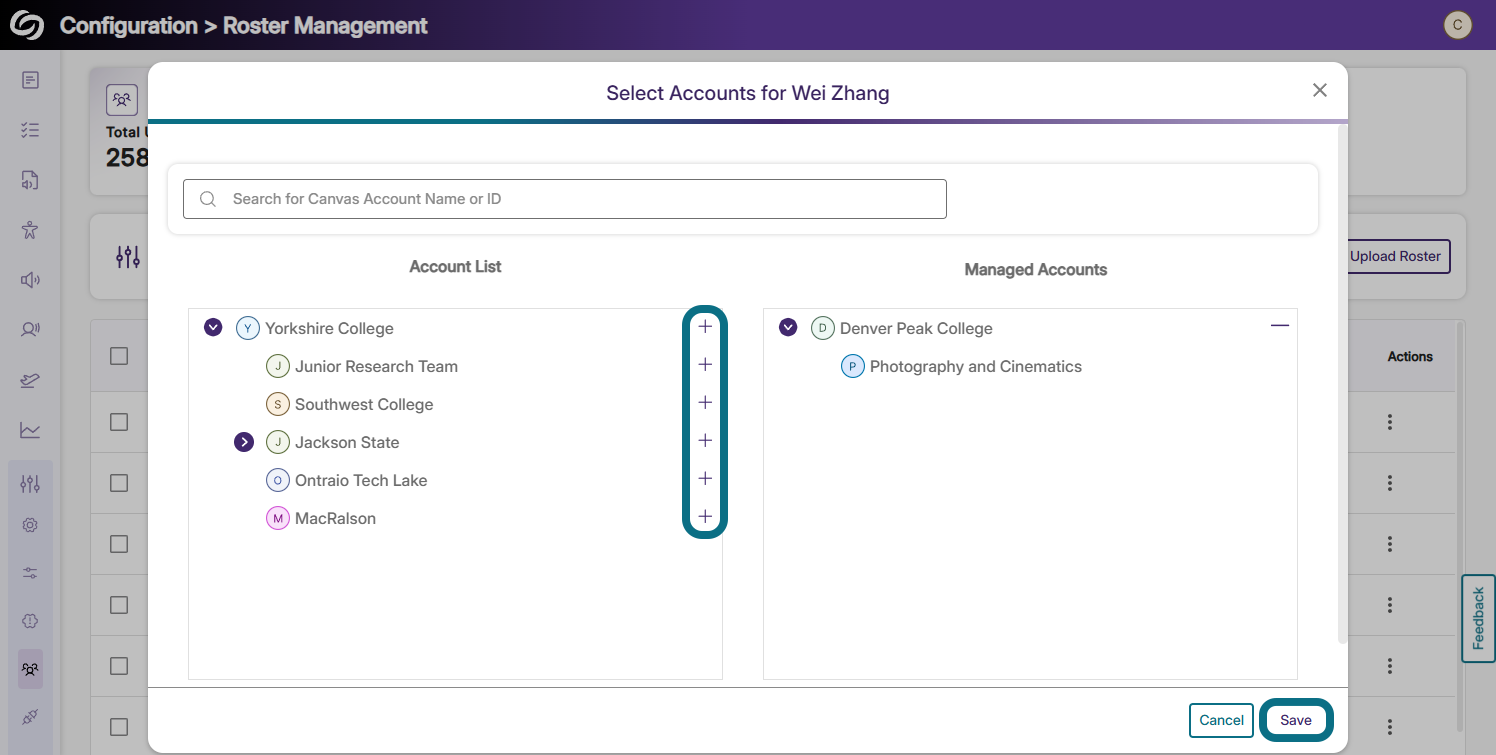Expand the Jackson State account

243,442
